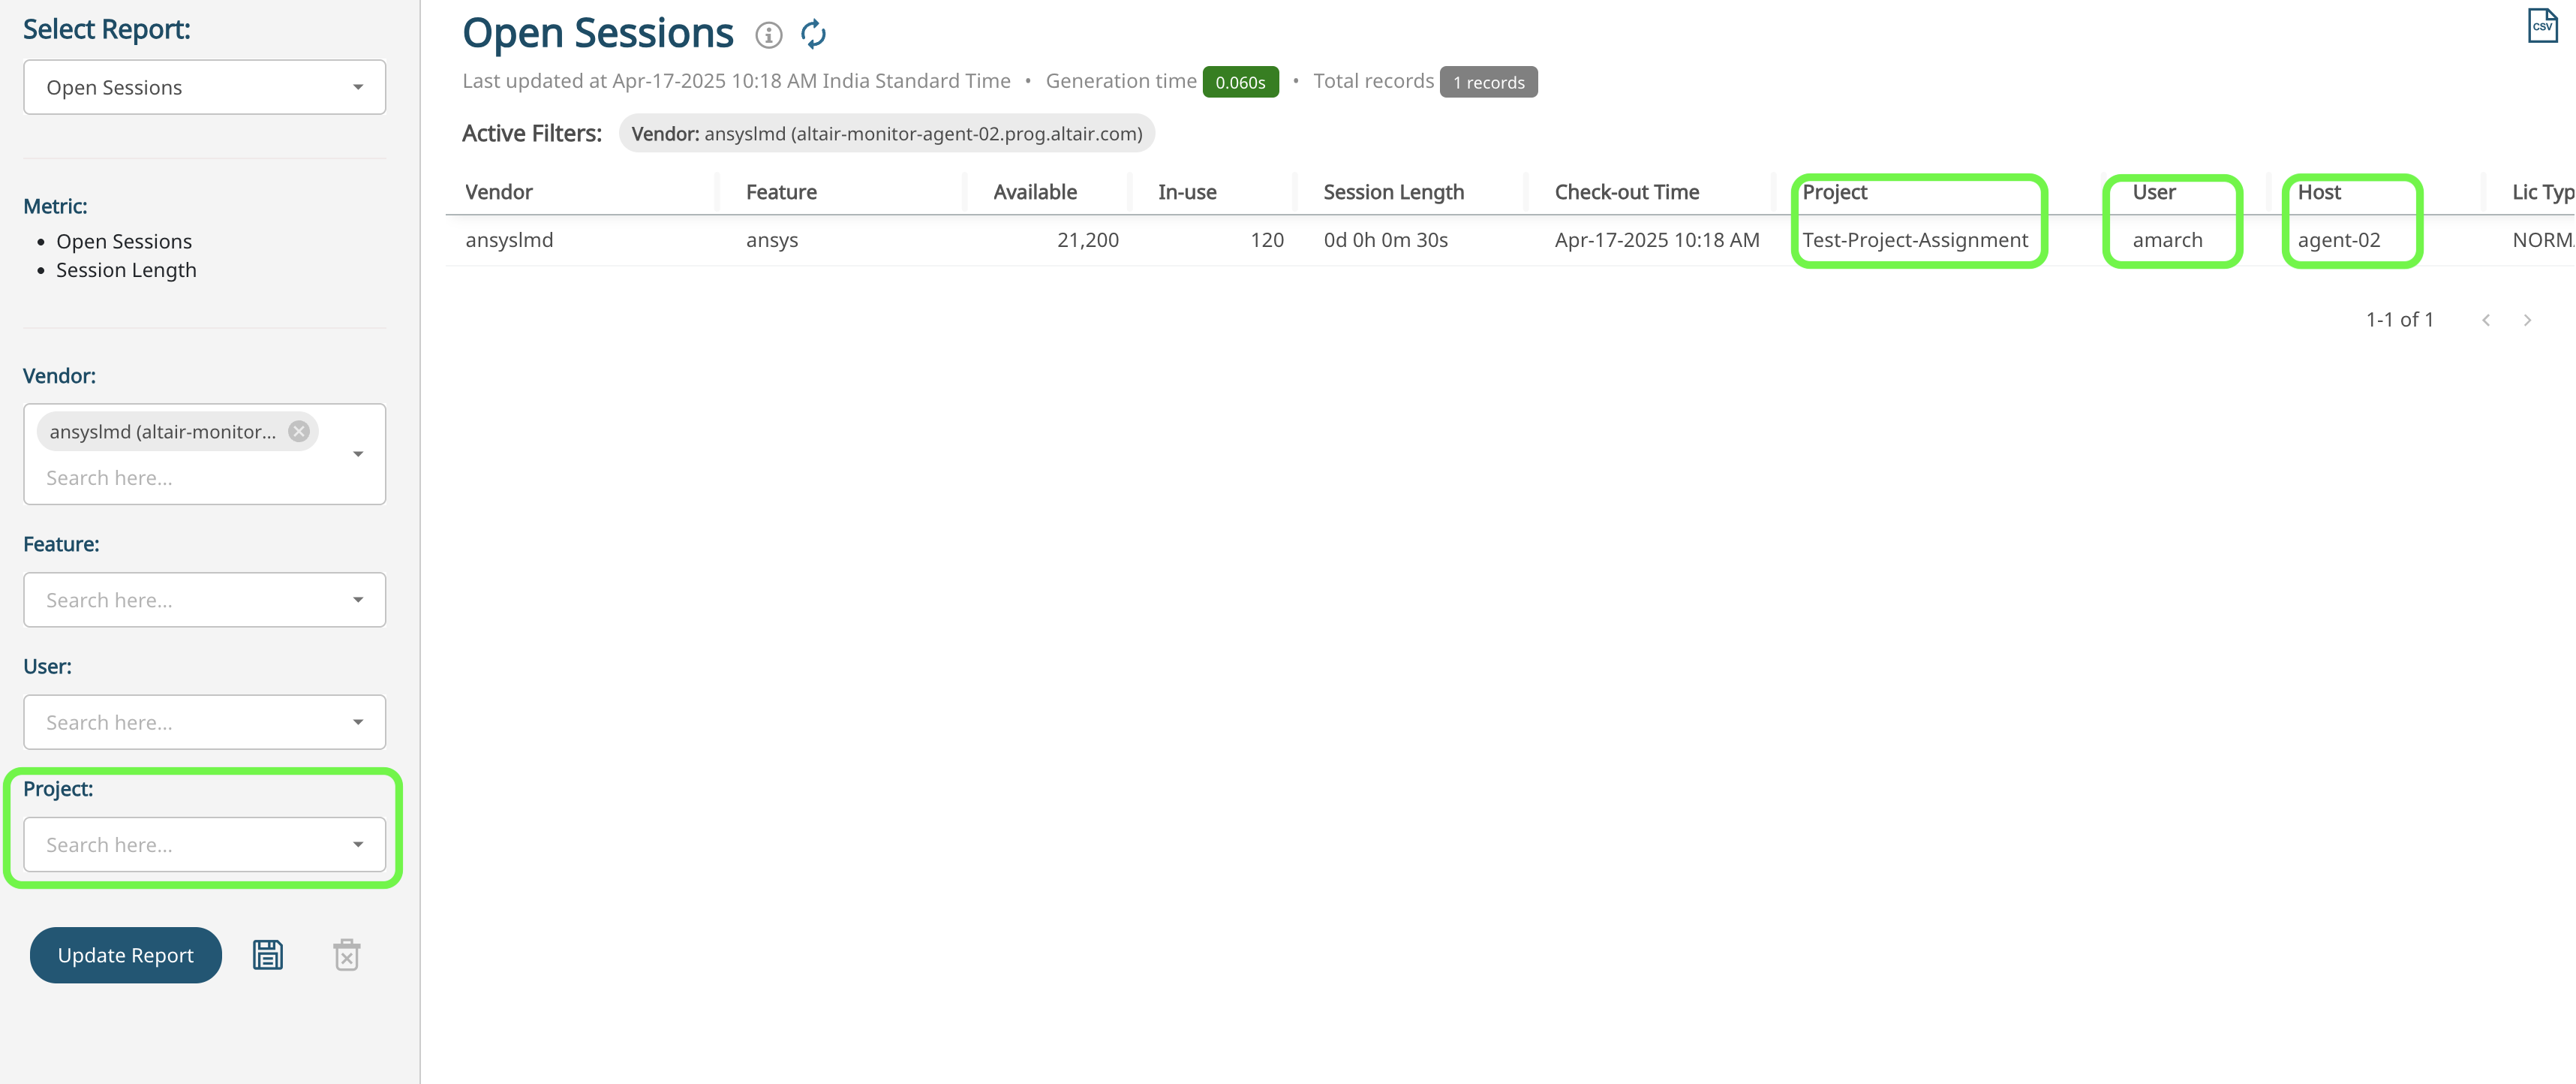Viewport: 2576px width, 1084px height.
Task: Click the delete report trash icon
Action: pos(346,955)
